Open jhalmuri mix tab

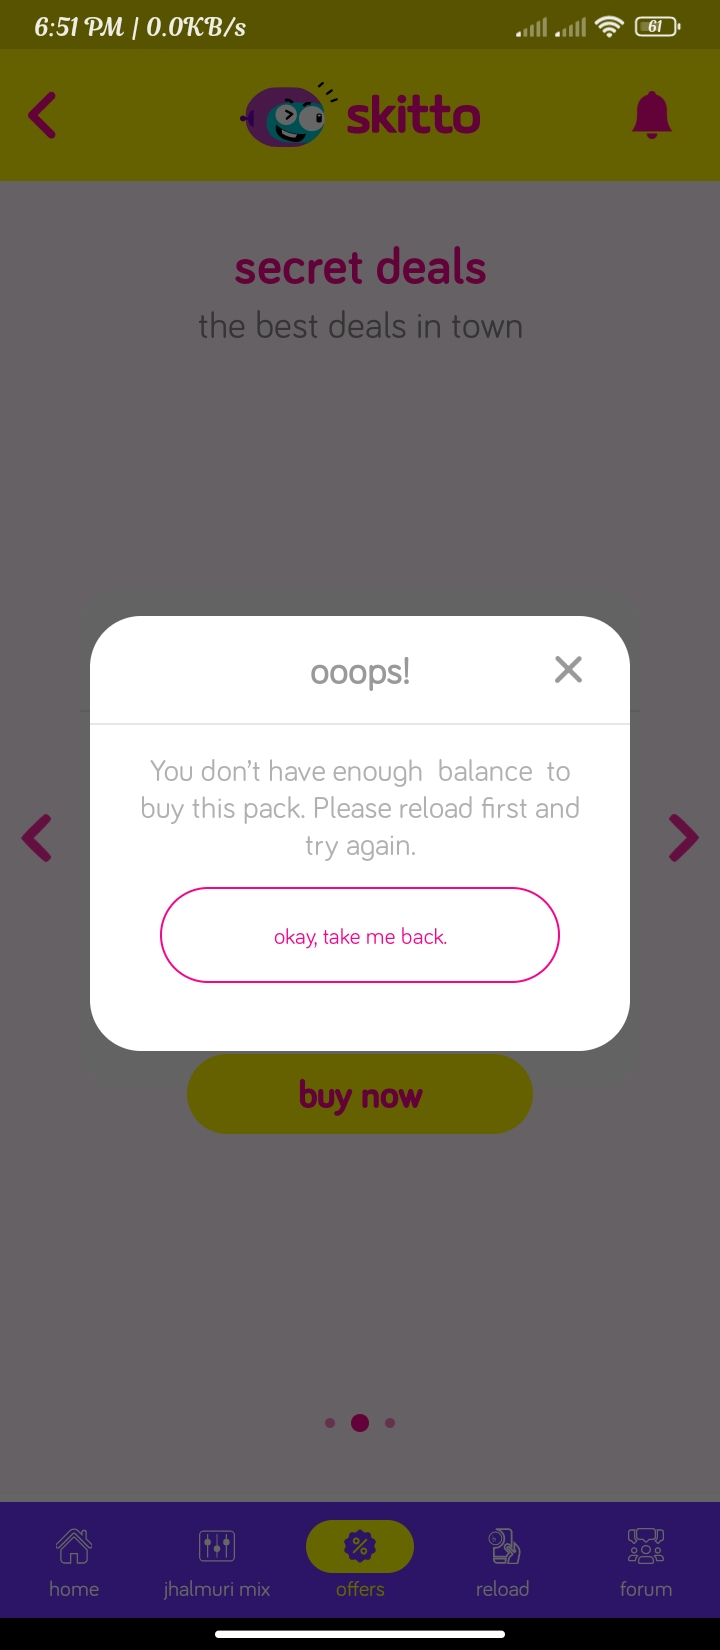point(217,1562)
